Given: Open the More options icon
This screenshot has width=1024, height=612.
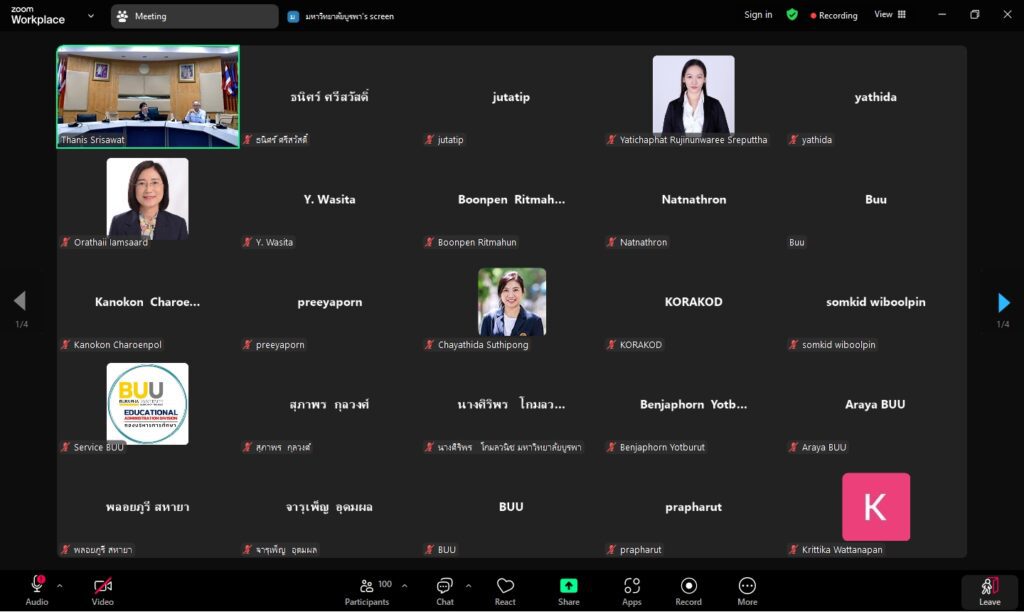Looking at the screenshot, I should 747,589.
